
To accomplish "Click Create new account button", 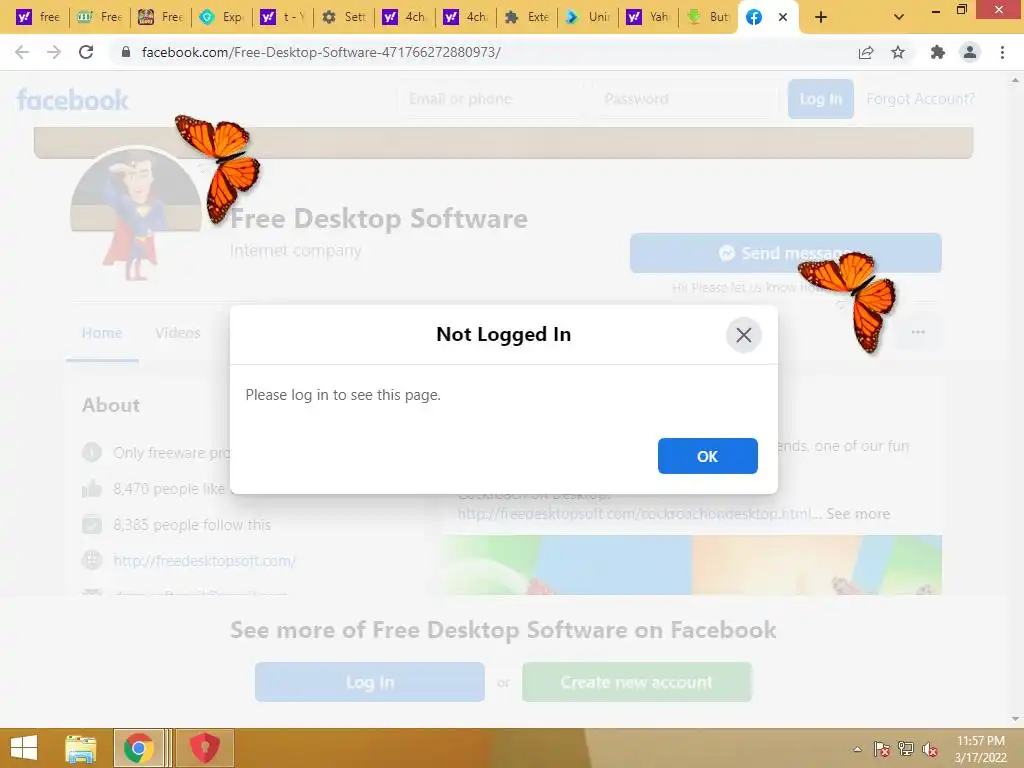I will click(637, 682).
